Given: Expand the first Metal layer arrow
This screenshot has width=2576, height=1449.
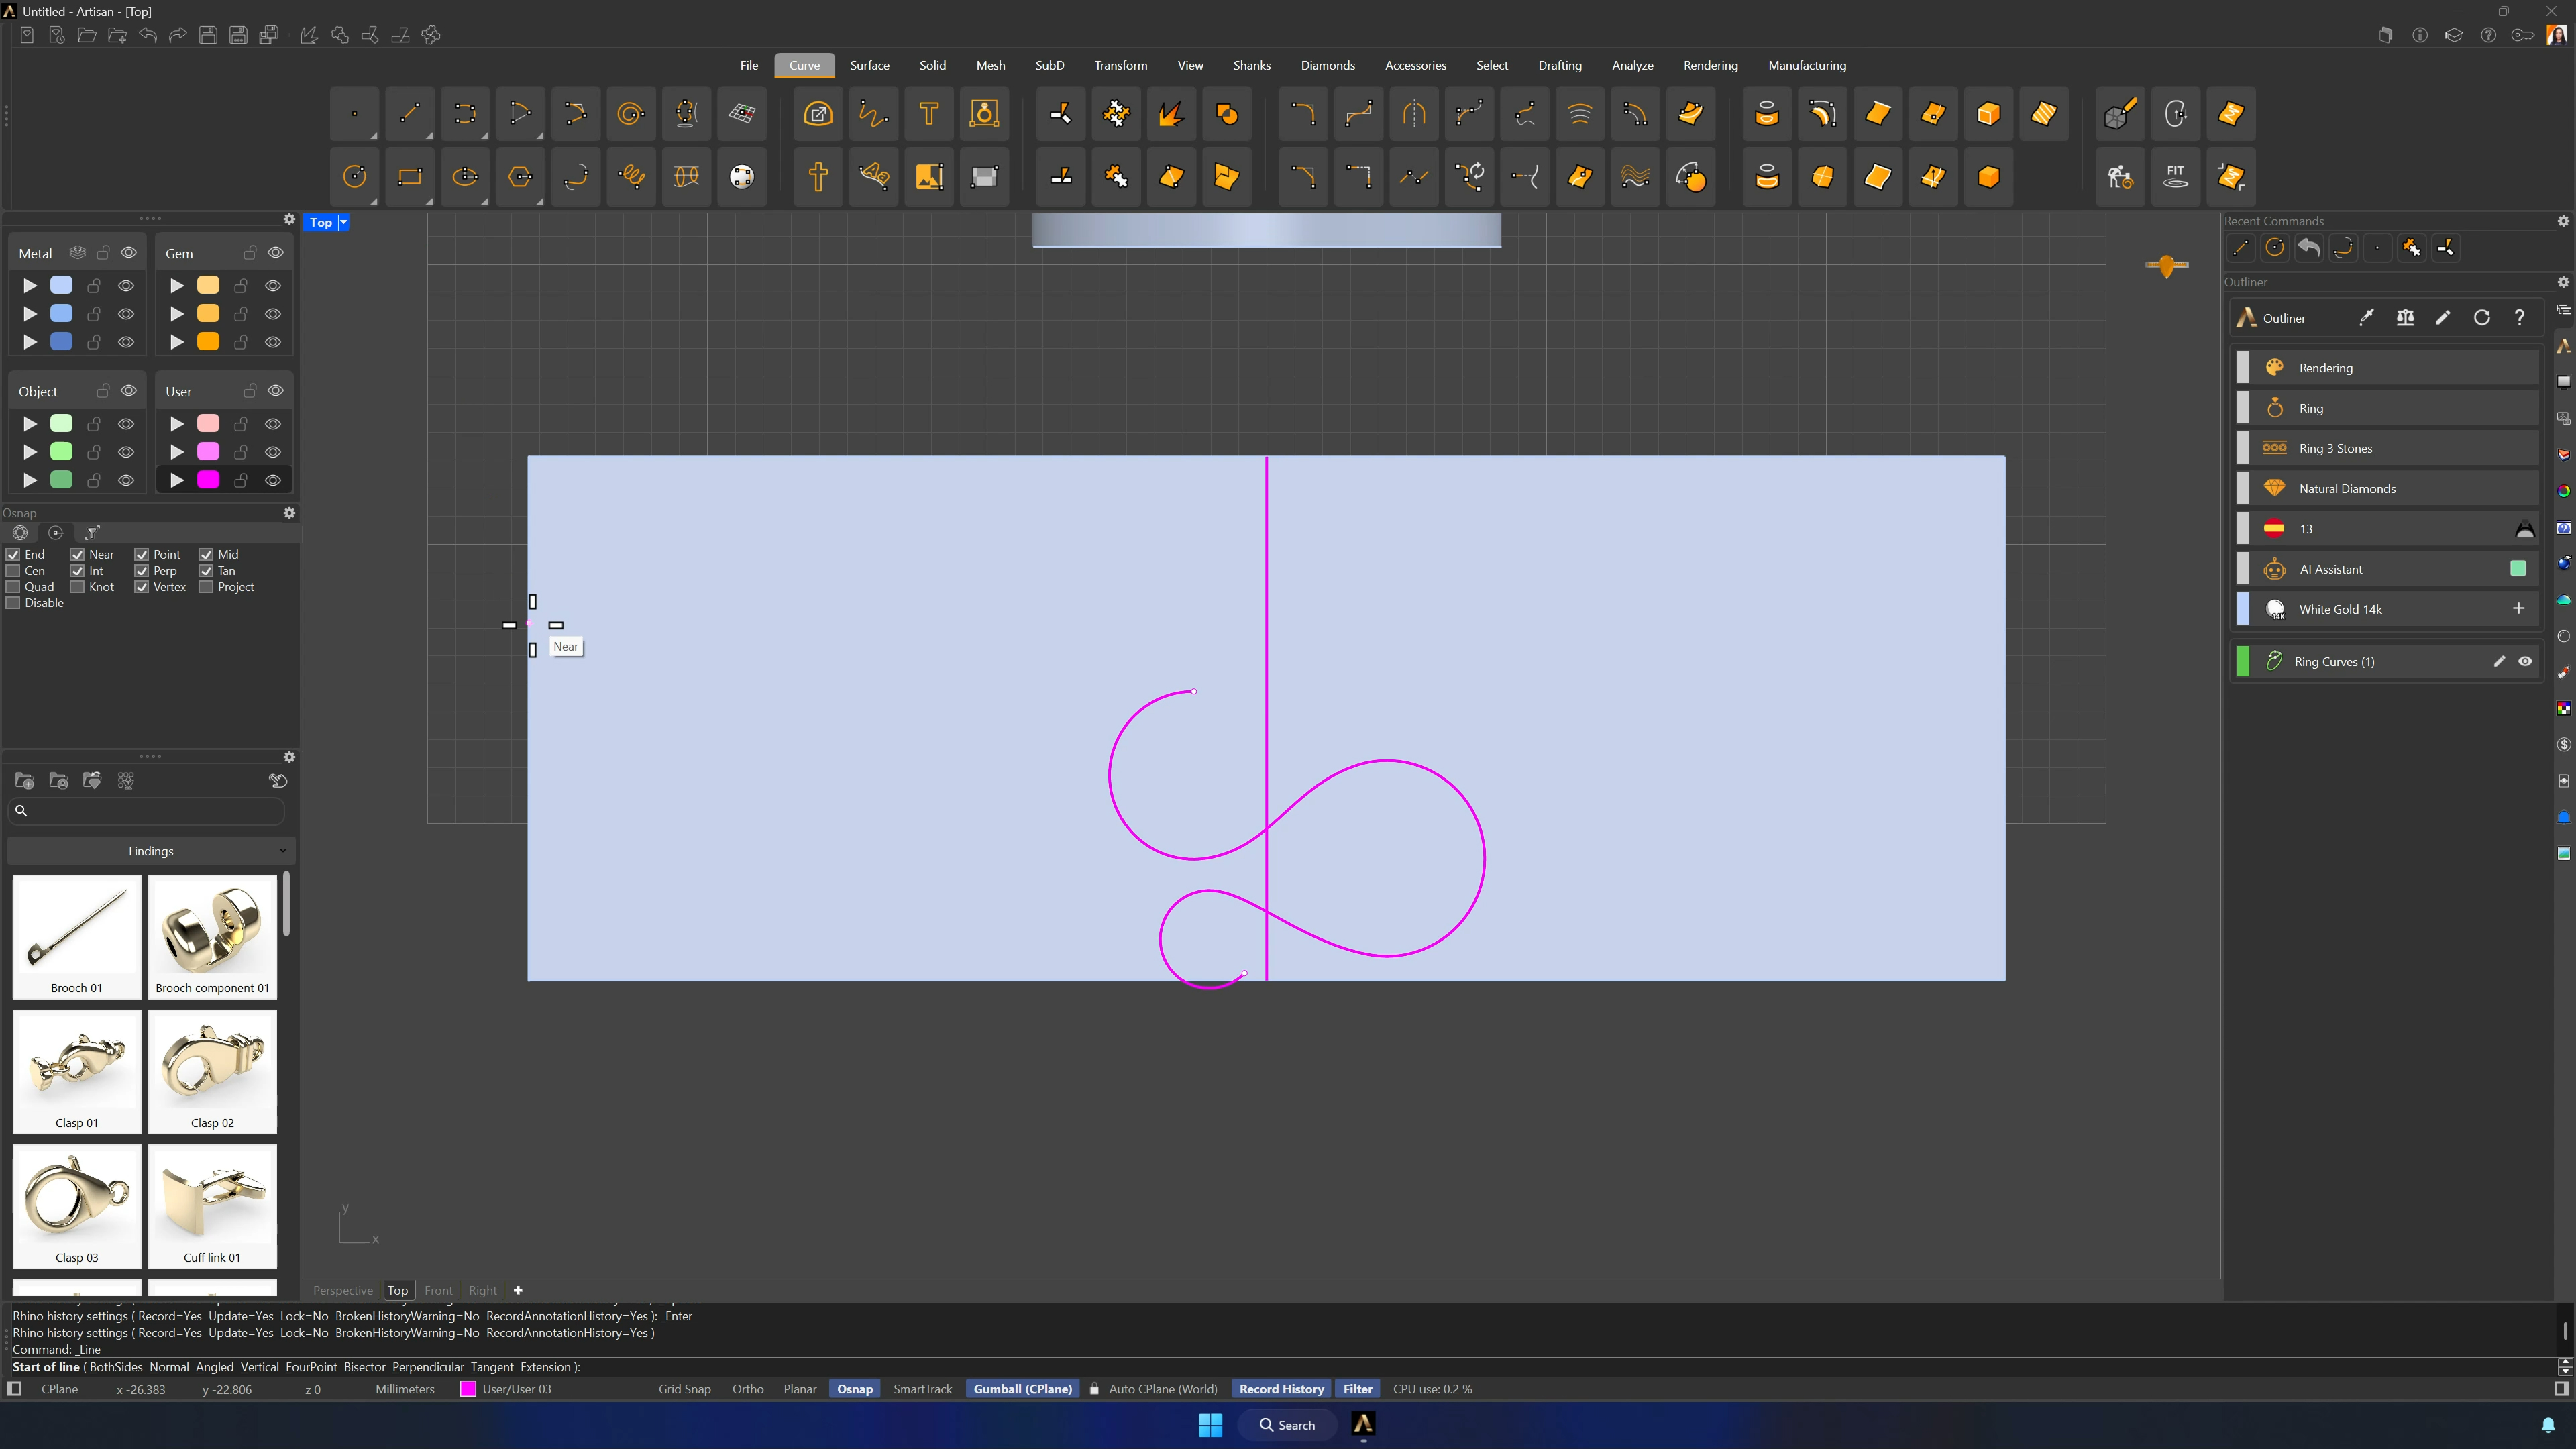Looking at the screenshot, I should (30, 286).
